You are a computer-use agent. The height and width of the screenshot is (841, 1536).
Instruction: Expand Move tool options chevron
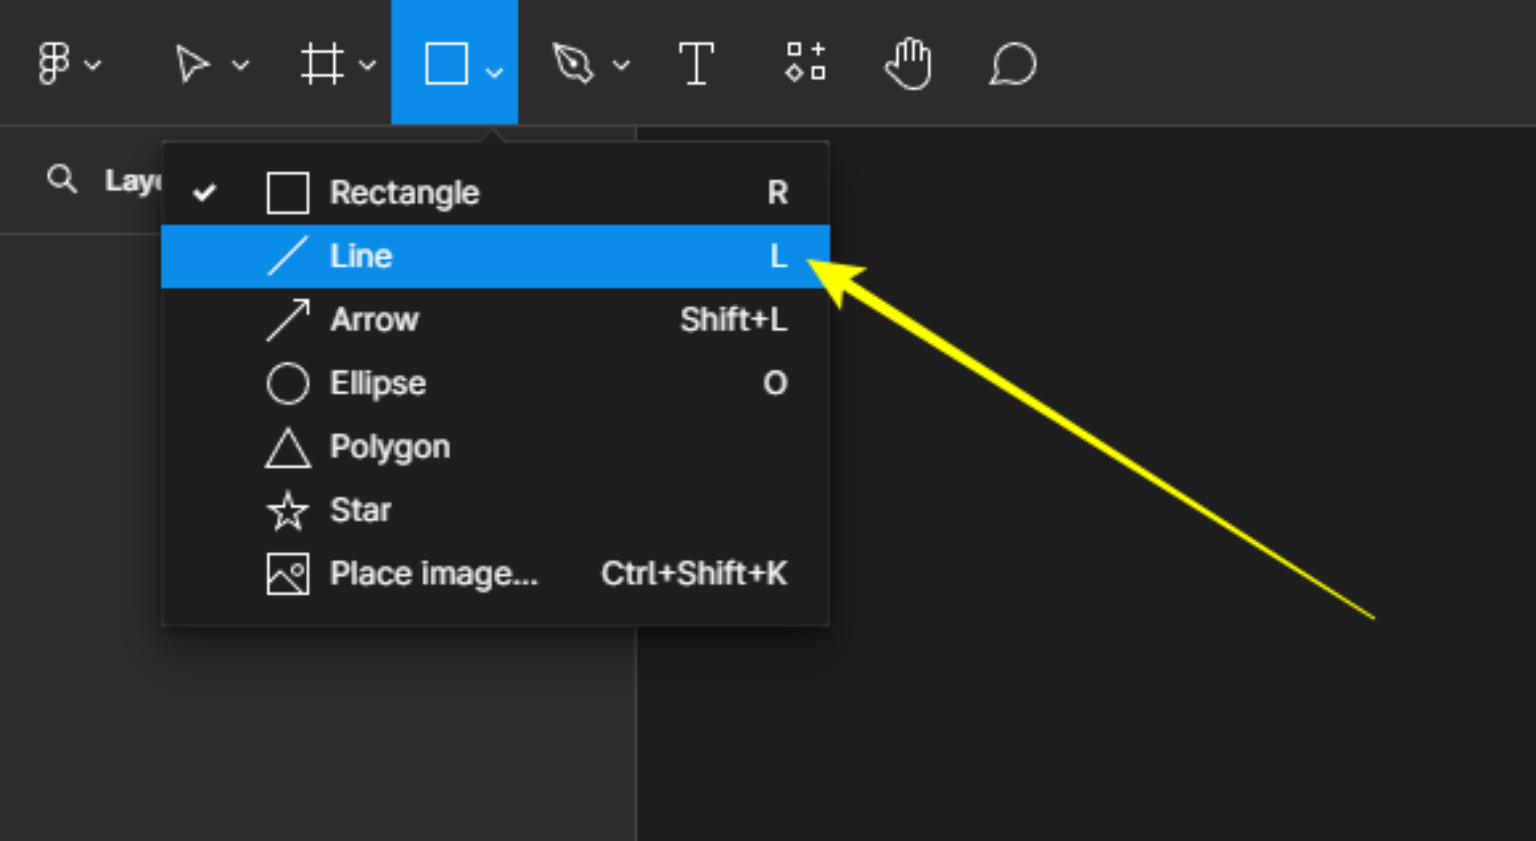(x=240, y=66)
